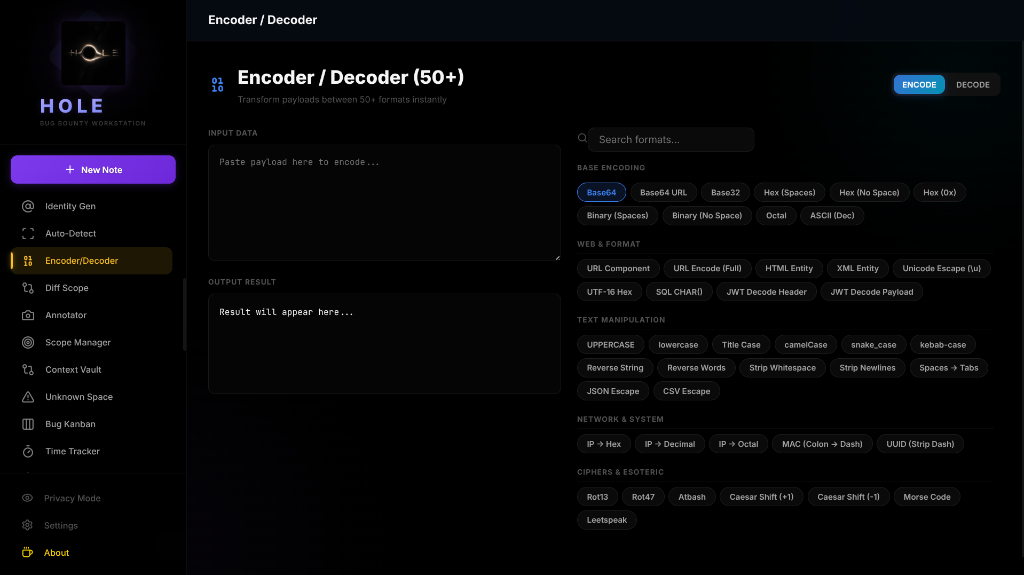Click the Settings gear icon
Viewport: 1024px width, 575px height.
click(27, 525)
